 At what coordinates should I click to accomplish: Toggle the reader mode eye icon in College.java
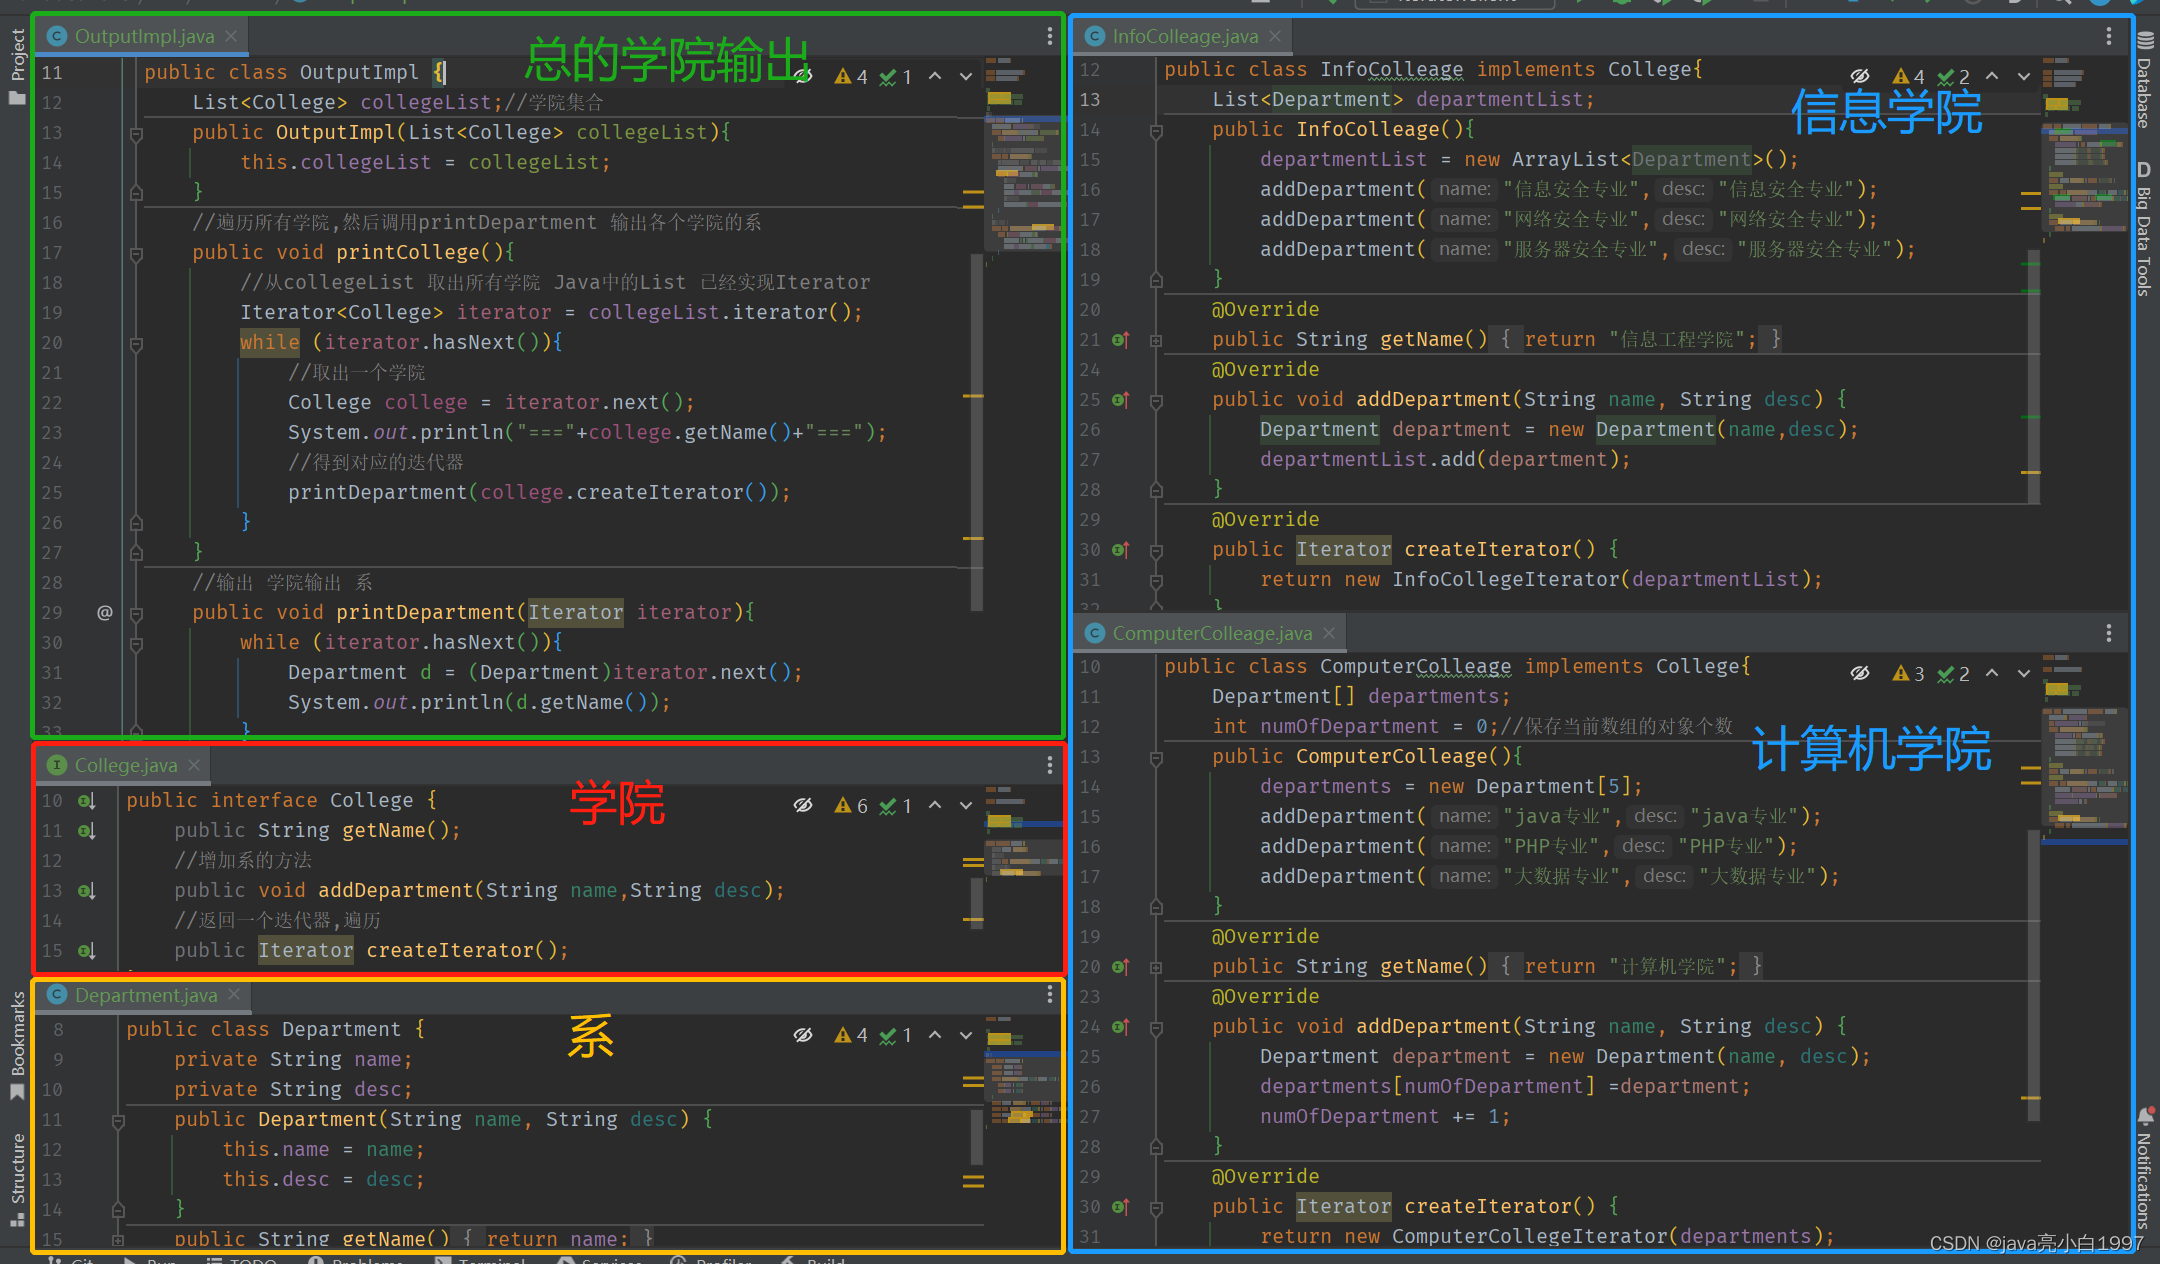pyautogui.click(x=803, y=805)
